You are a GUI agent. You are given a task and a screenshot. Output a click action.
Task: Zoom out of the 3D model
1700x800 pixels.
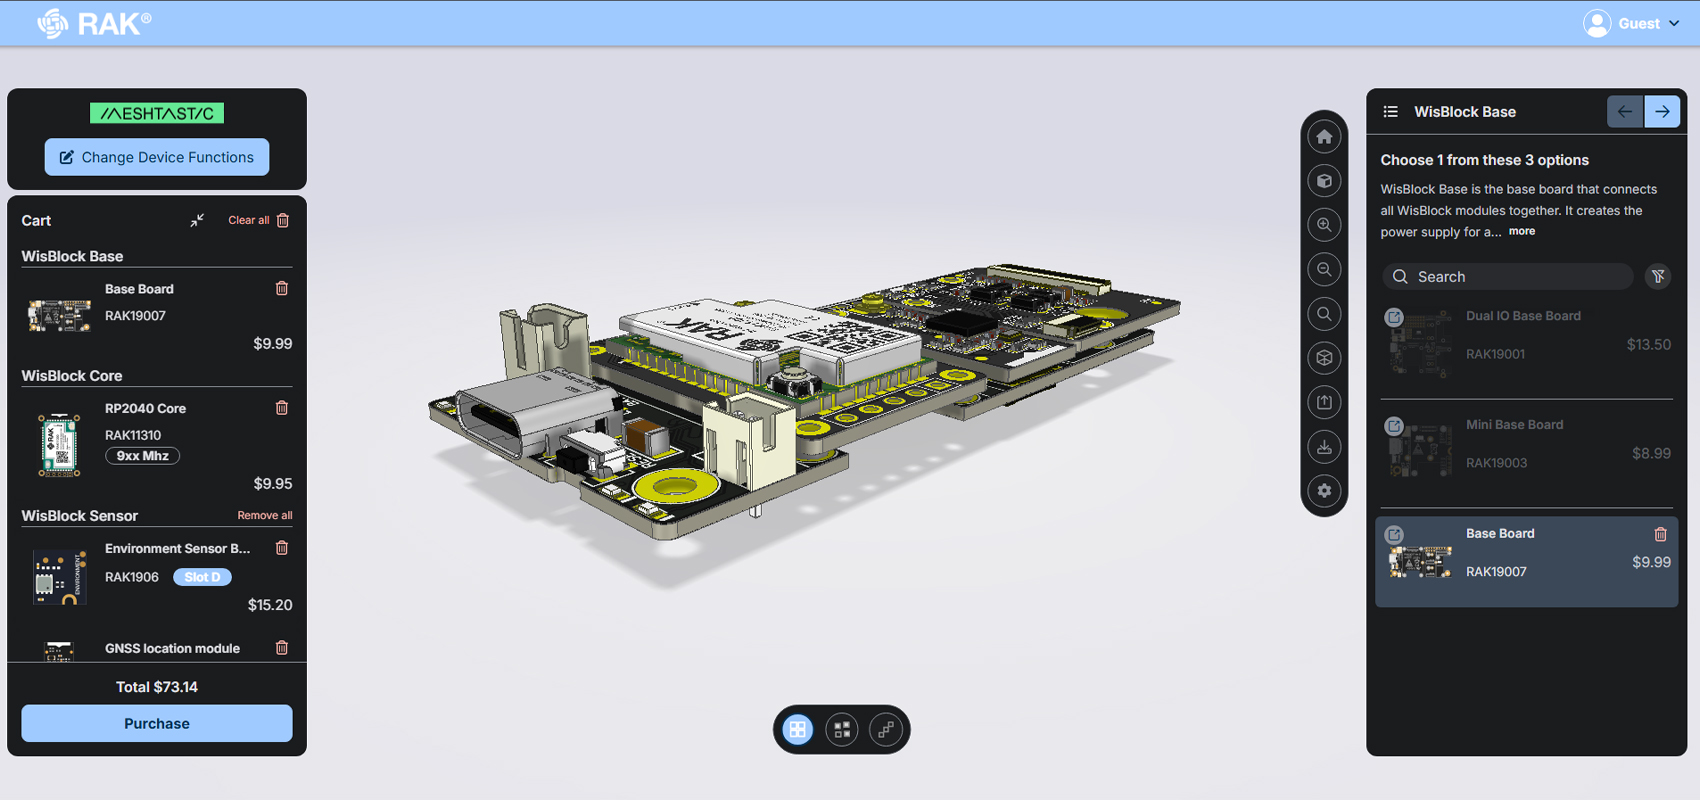1325,269
